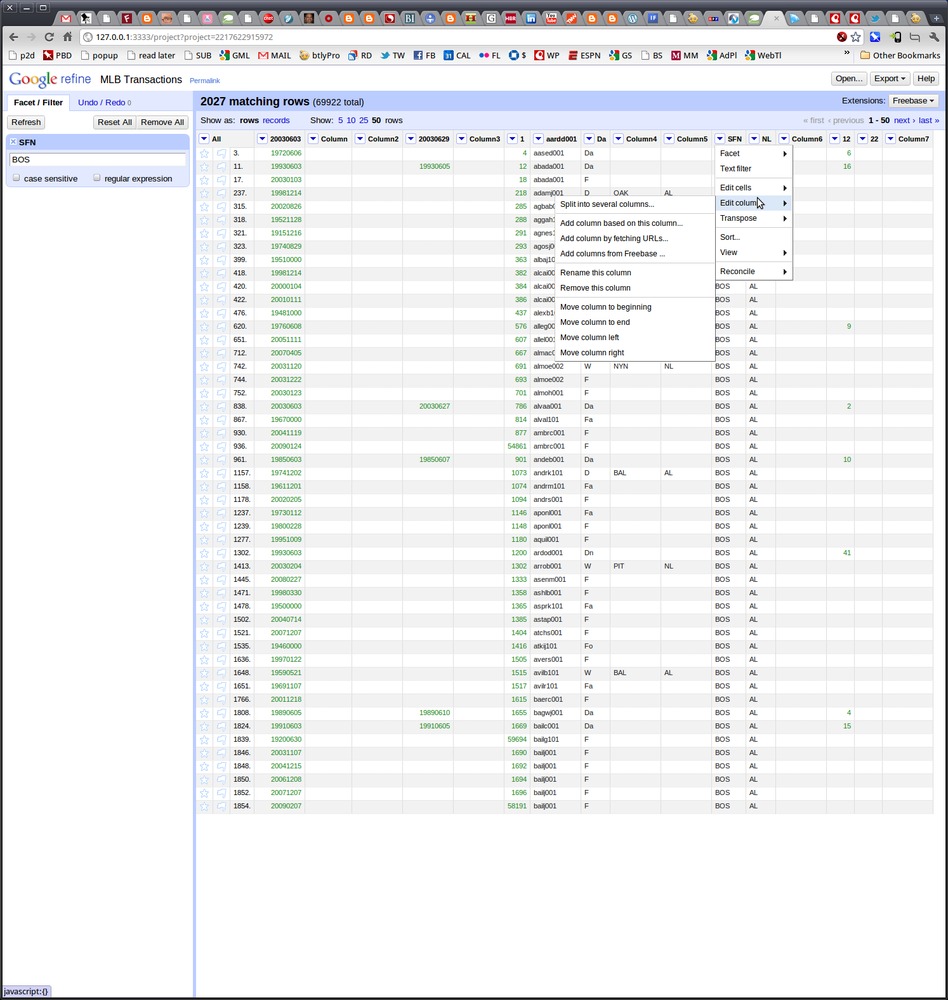The height and width of the screenshot is (1000, 948).
Task: Enable the case sensitive checkbox
Action: click(x=16, y=178)
